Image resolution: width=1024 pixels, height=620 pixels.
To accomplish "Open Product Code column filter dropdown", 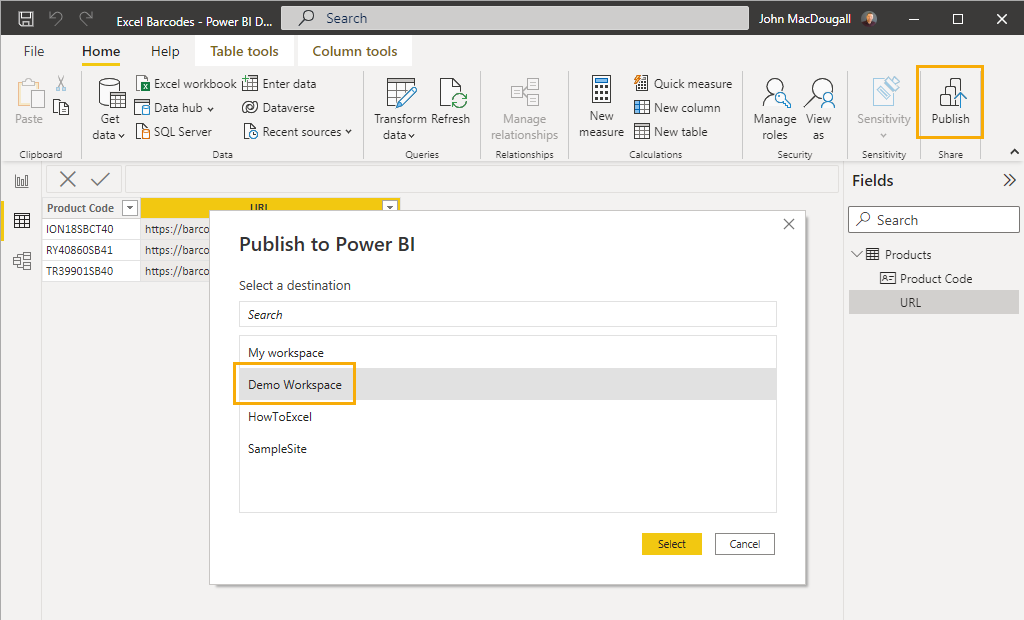I will click(130, 208).
